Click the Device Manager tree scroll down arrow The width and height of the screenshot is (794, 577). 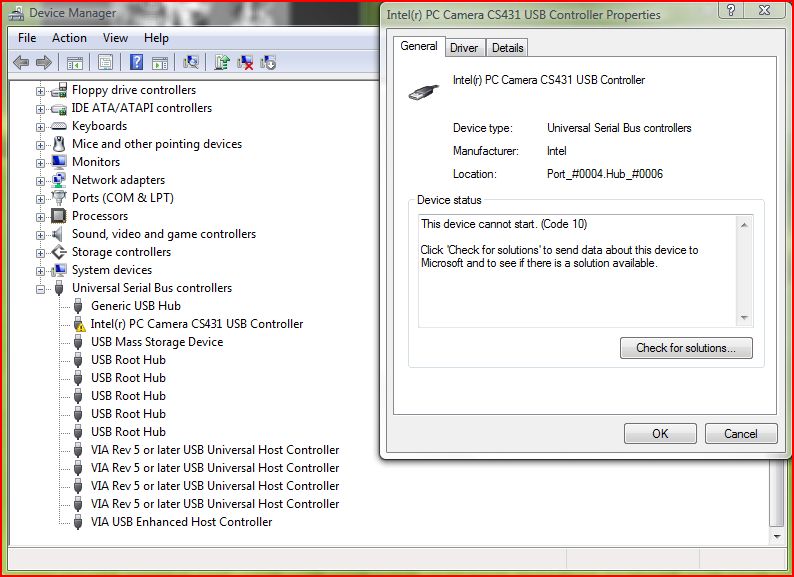pos(777,536)
